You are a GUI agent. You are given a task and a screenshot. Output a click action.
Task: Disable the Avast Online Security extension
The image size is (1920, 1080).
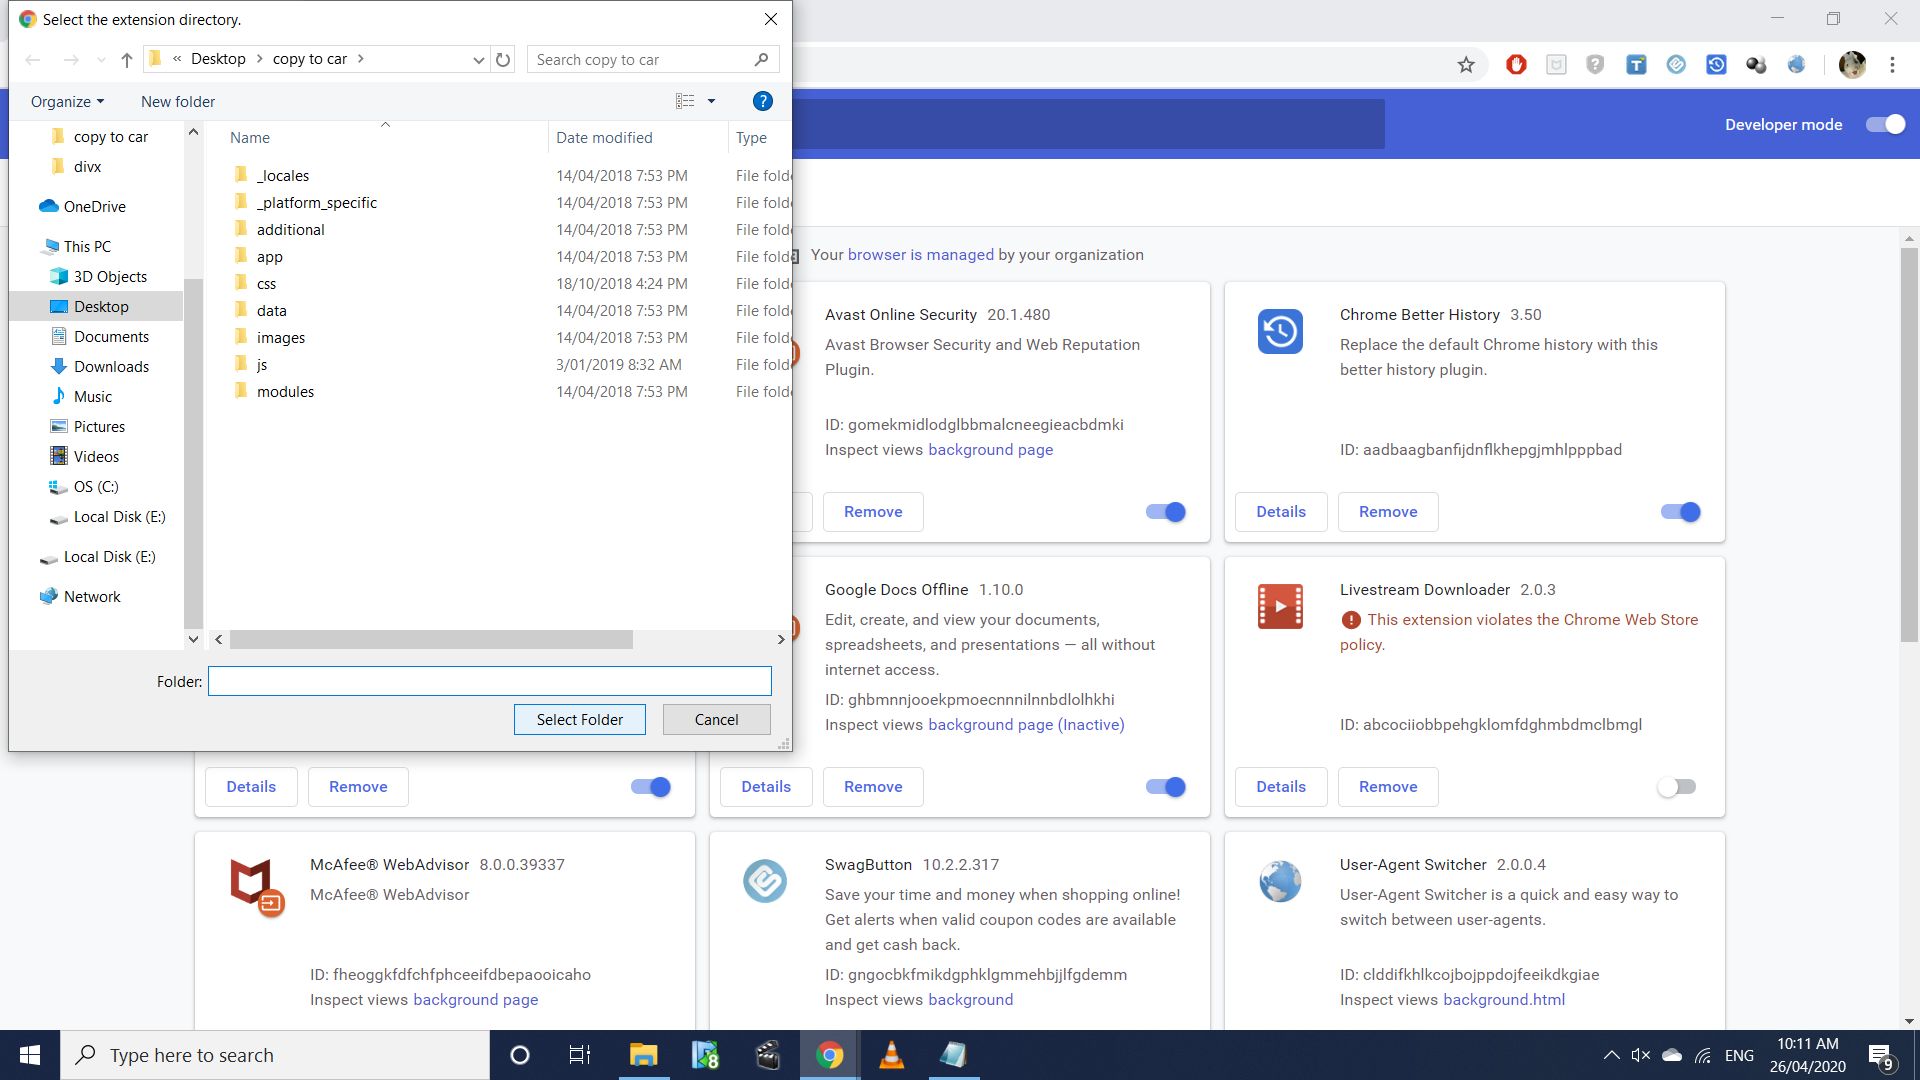click(1165, 512)
